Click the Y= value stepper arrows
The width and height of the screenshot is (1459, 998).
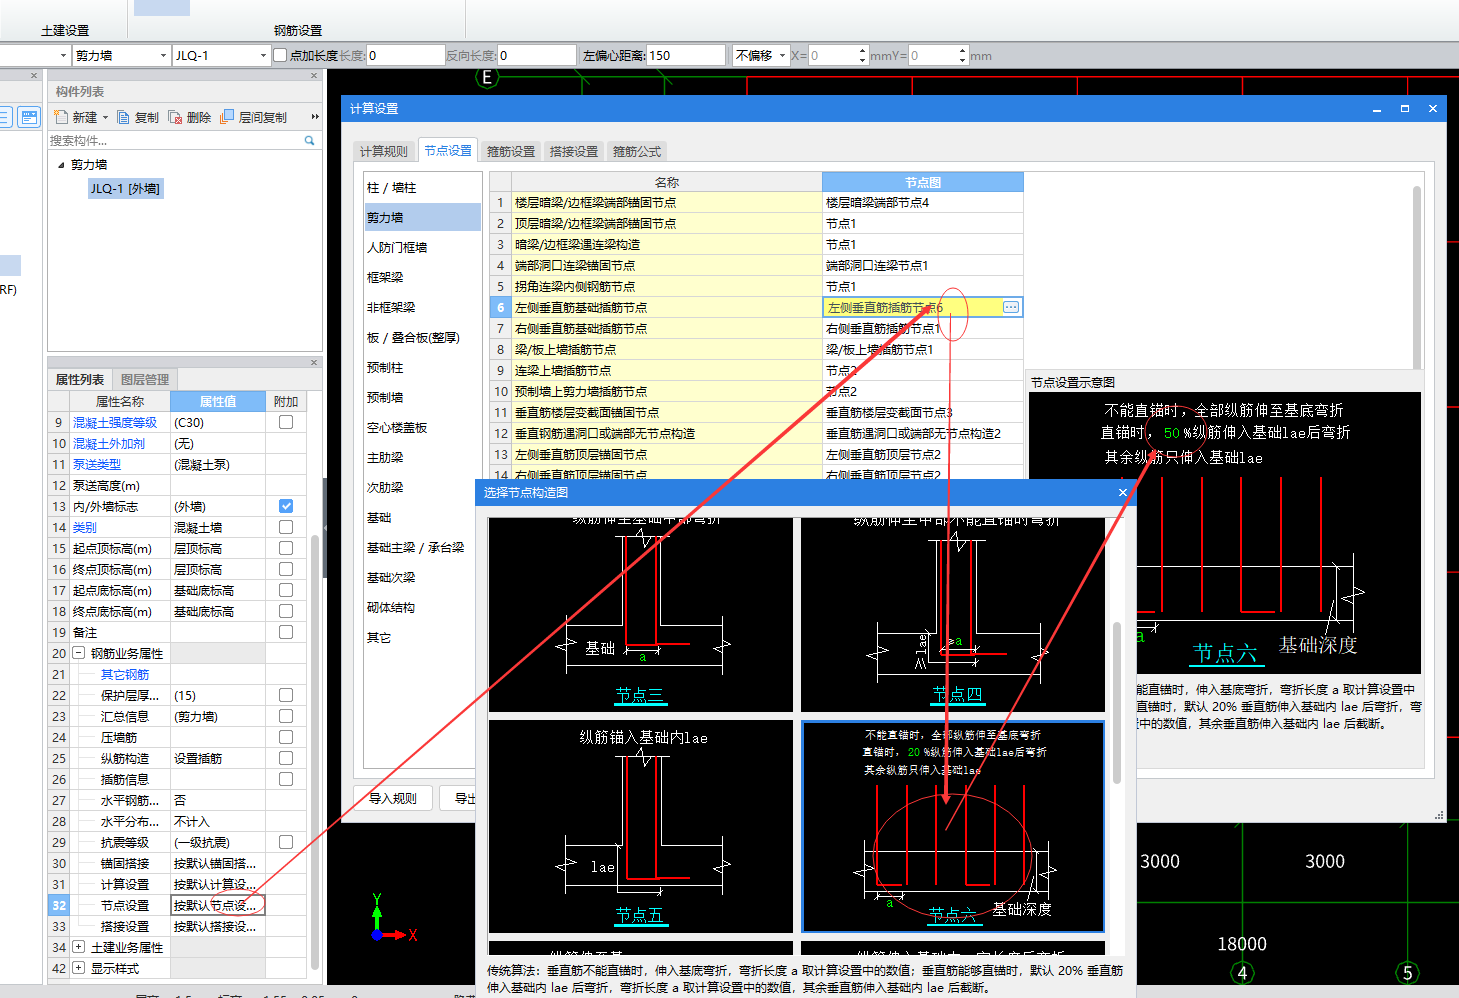pyautogui.click(x=962, y=56)
